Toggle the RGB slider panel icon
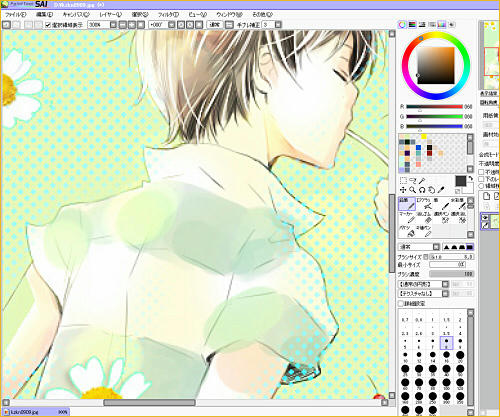This screenshot has width=500, height=417. (x=412, y=25)
